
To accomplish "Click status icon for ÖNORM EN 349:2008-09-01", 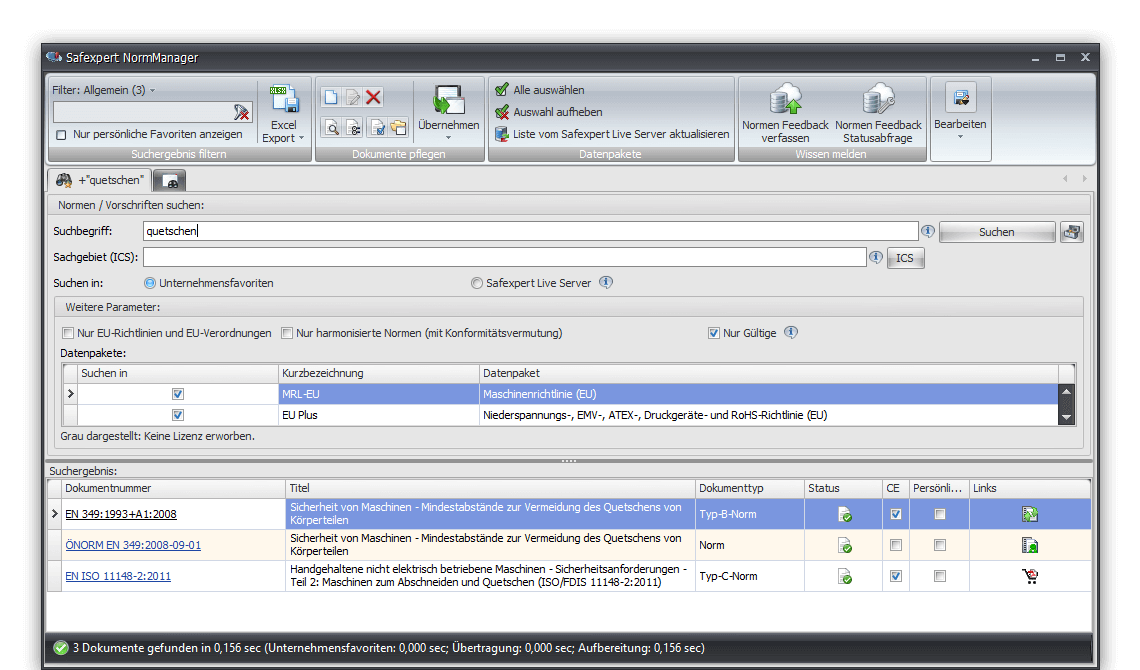I will (x=844, y=545).
